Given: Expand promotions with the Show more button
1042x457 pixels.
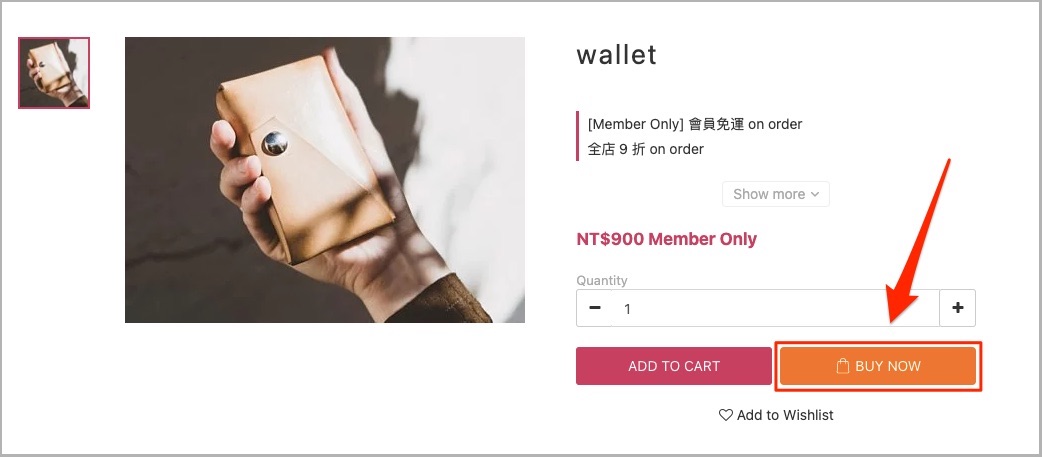Looking at the screenshot, I should pyautogui.click(x=776, y=194).
